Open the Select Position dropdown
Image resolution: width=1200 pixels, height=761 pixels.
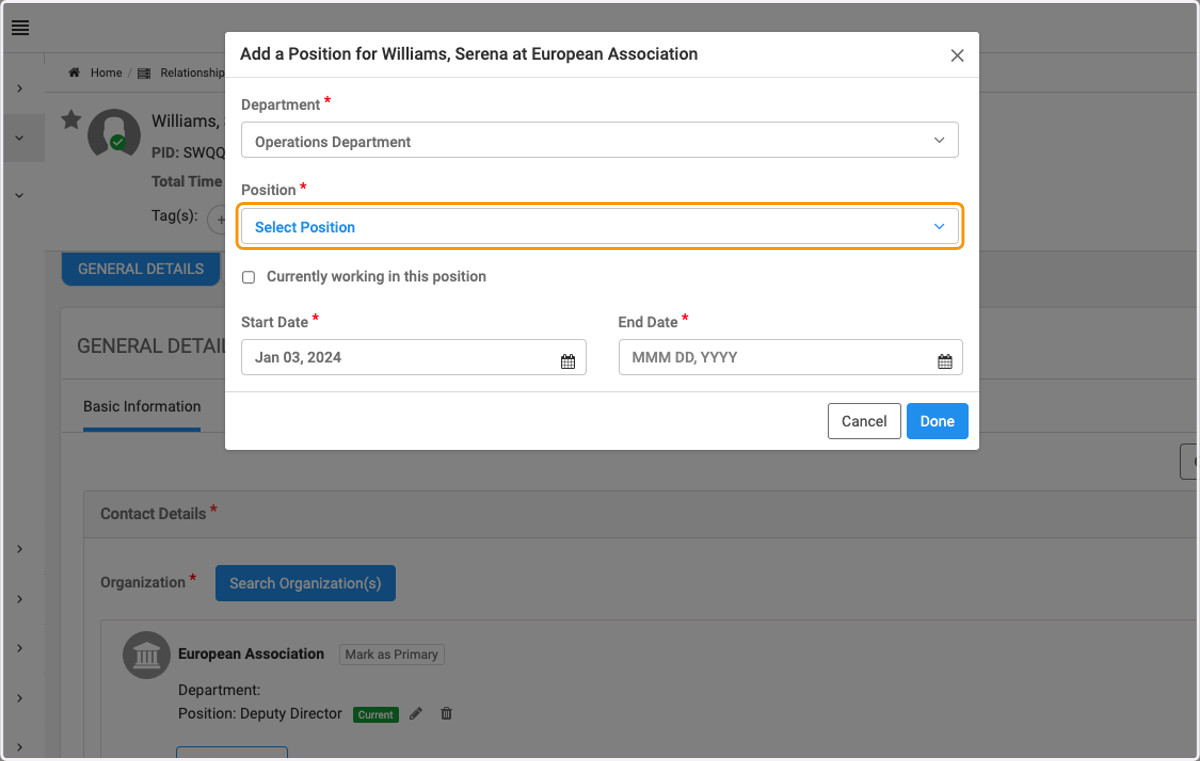[x=600, y=227]
